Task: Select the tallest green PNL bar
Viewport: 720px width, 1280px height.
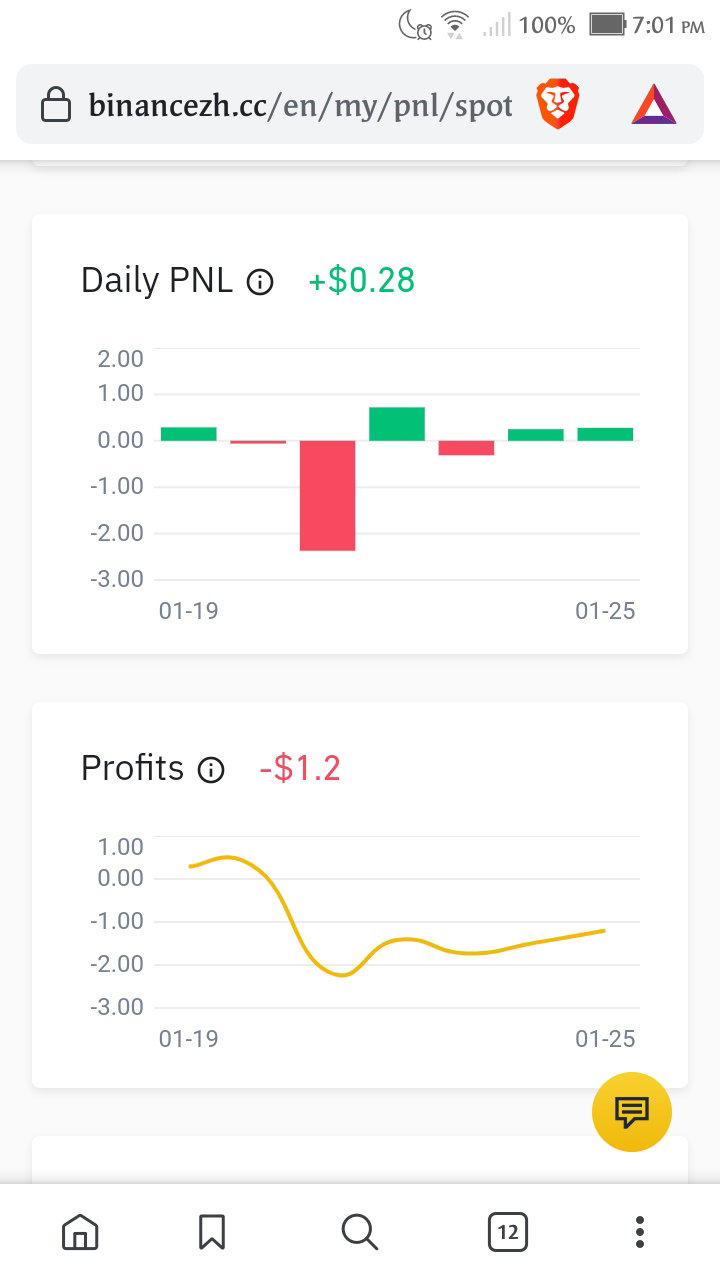Action: [397, 424]
